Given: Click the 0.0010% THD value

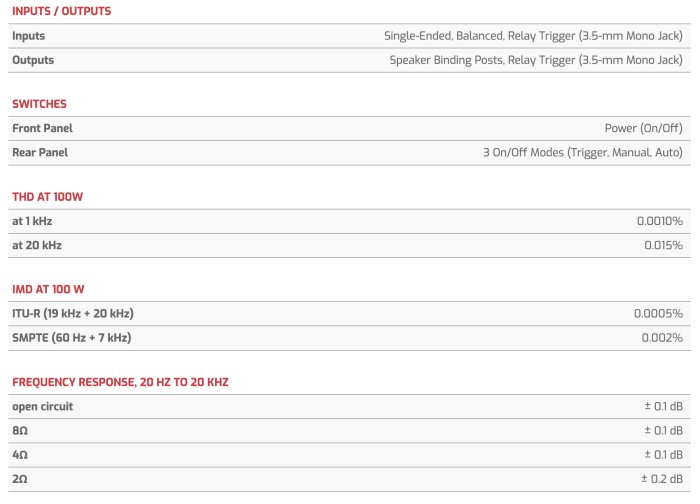Looking at the screenshot, I should 659,221.
